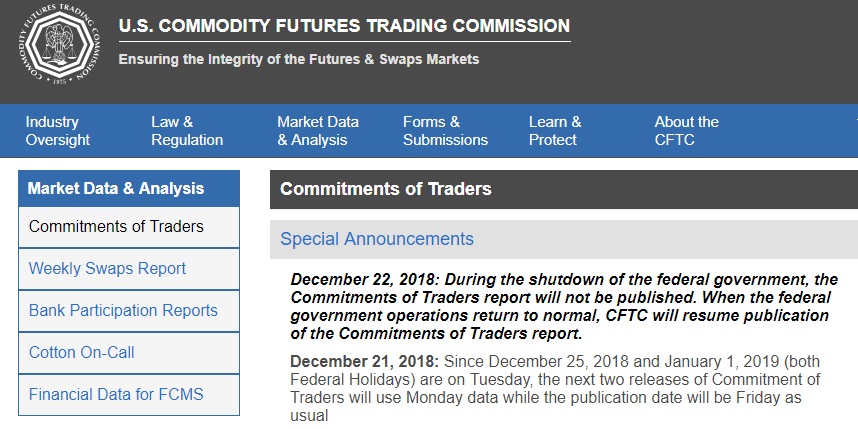Viewport: 858px width, 429px height.
Task: Select the Cotton On-Call sidebar link
Action: pyautogui.click(x=82, y=352)
